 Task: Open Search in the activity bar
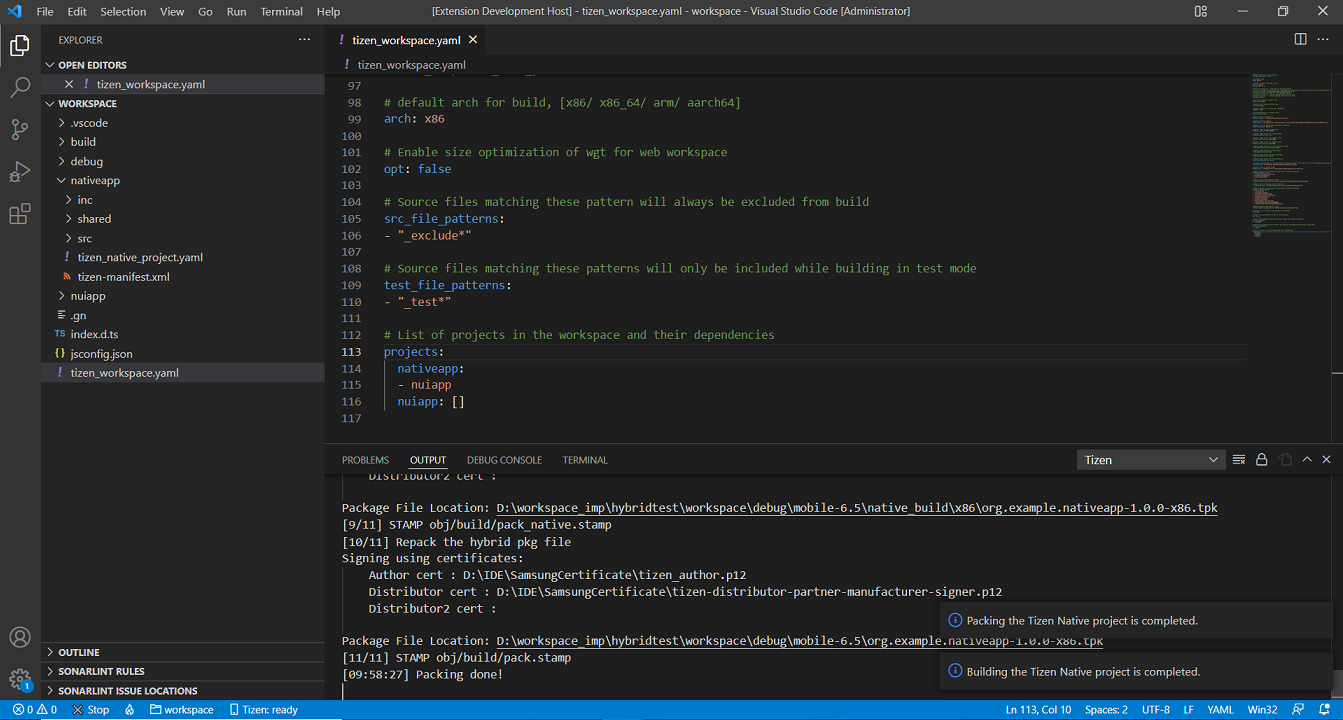coord(20,87)
